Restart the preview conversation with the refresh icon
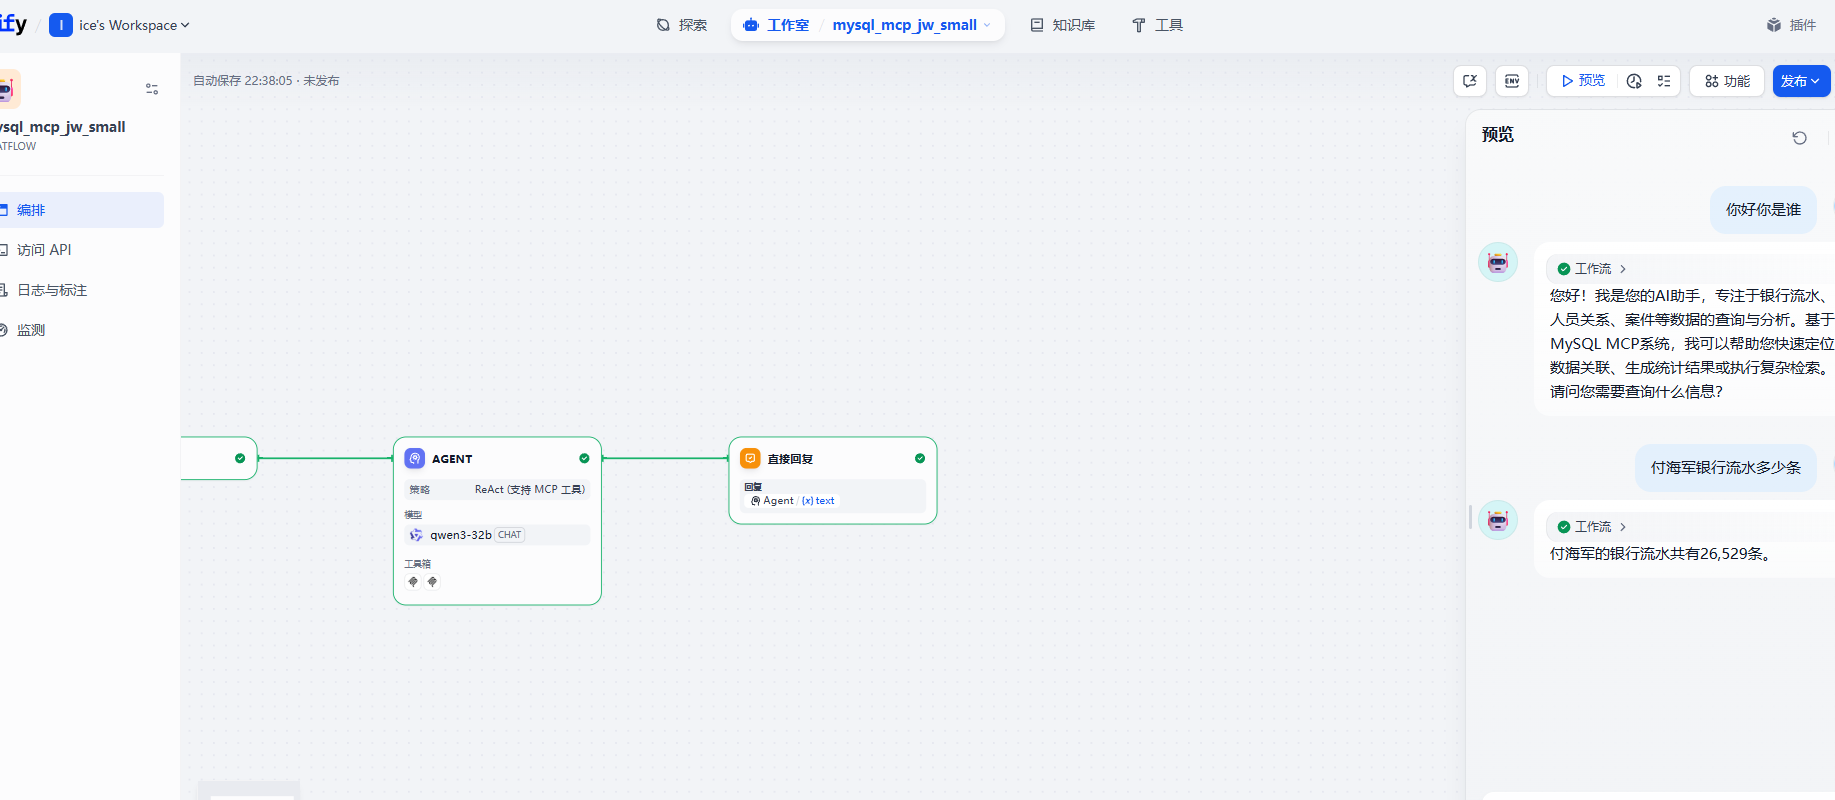1835x800 pixels. click(x=1799, y=138)
